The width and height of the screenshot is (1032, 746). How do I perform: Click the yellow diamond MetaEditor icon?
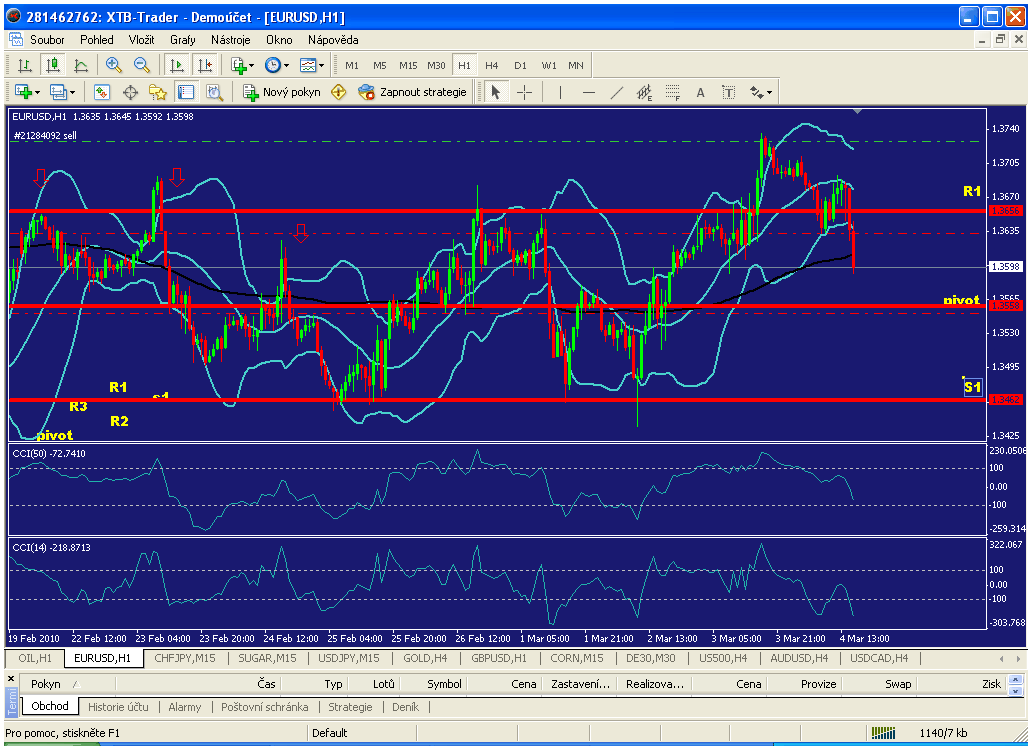tap(338, 92)
